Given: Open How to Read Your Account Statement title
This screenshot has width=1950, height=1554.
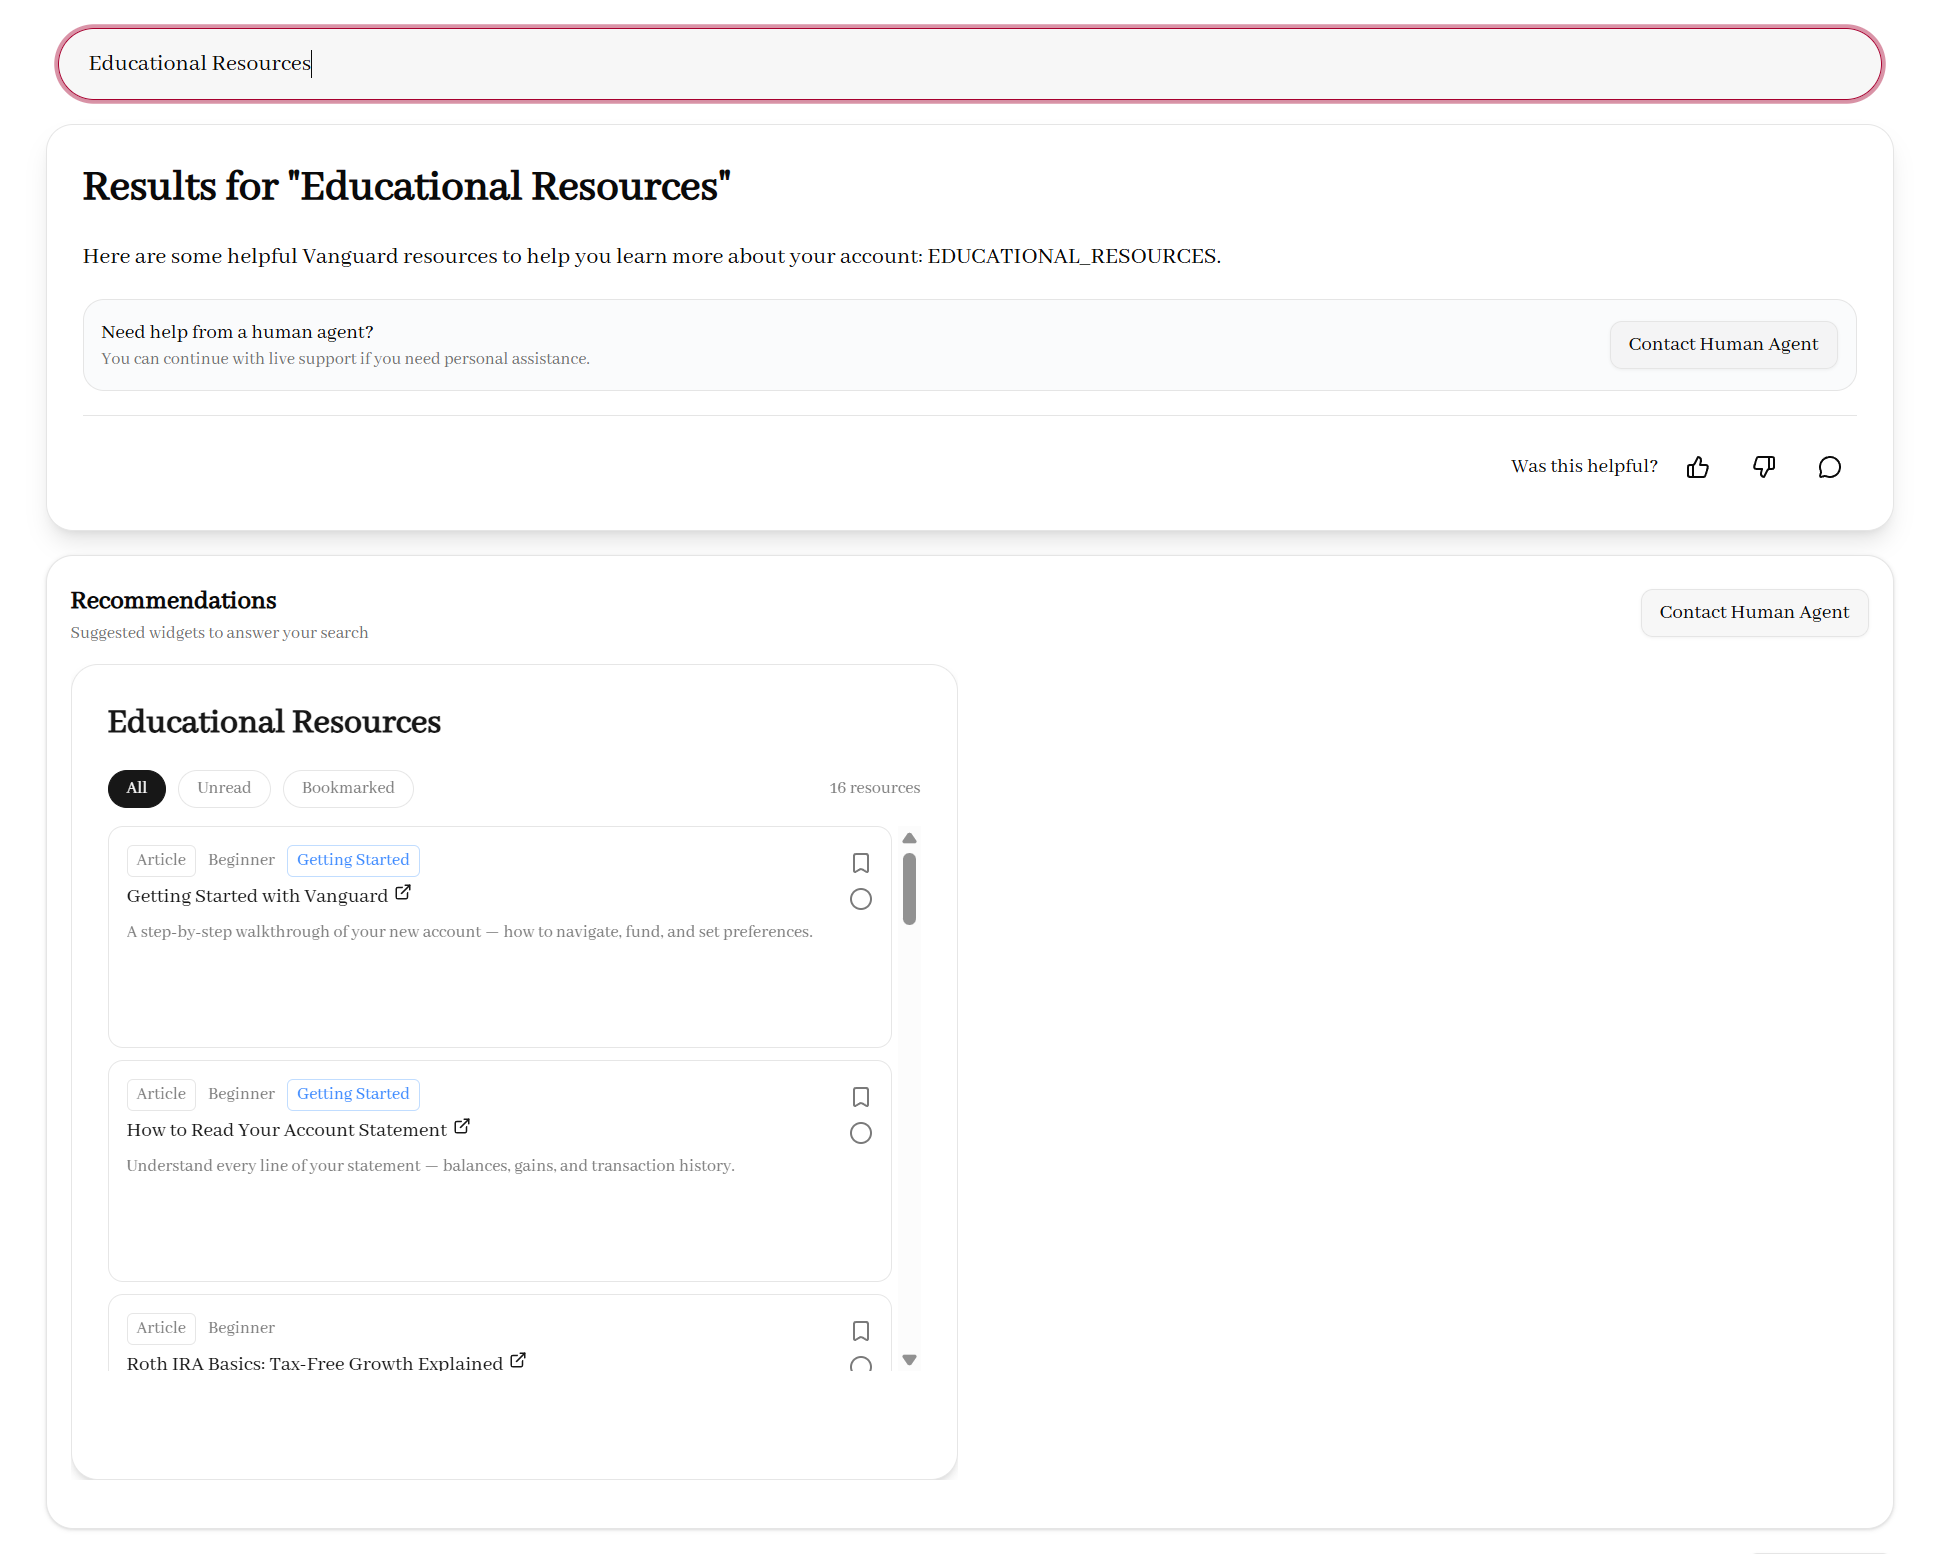Looking at the screenshot, I should (x=287, y=1130).
